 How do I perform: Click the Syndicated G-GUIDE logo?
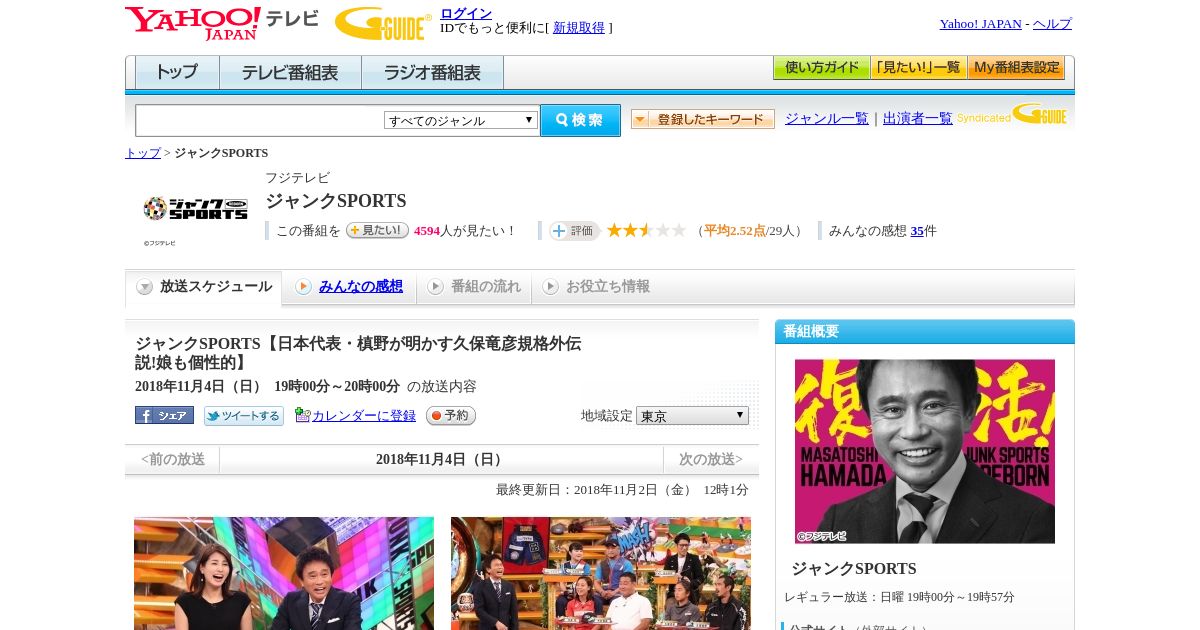click(1012, 115)
